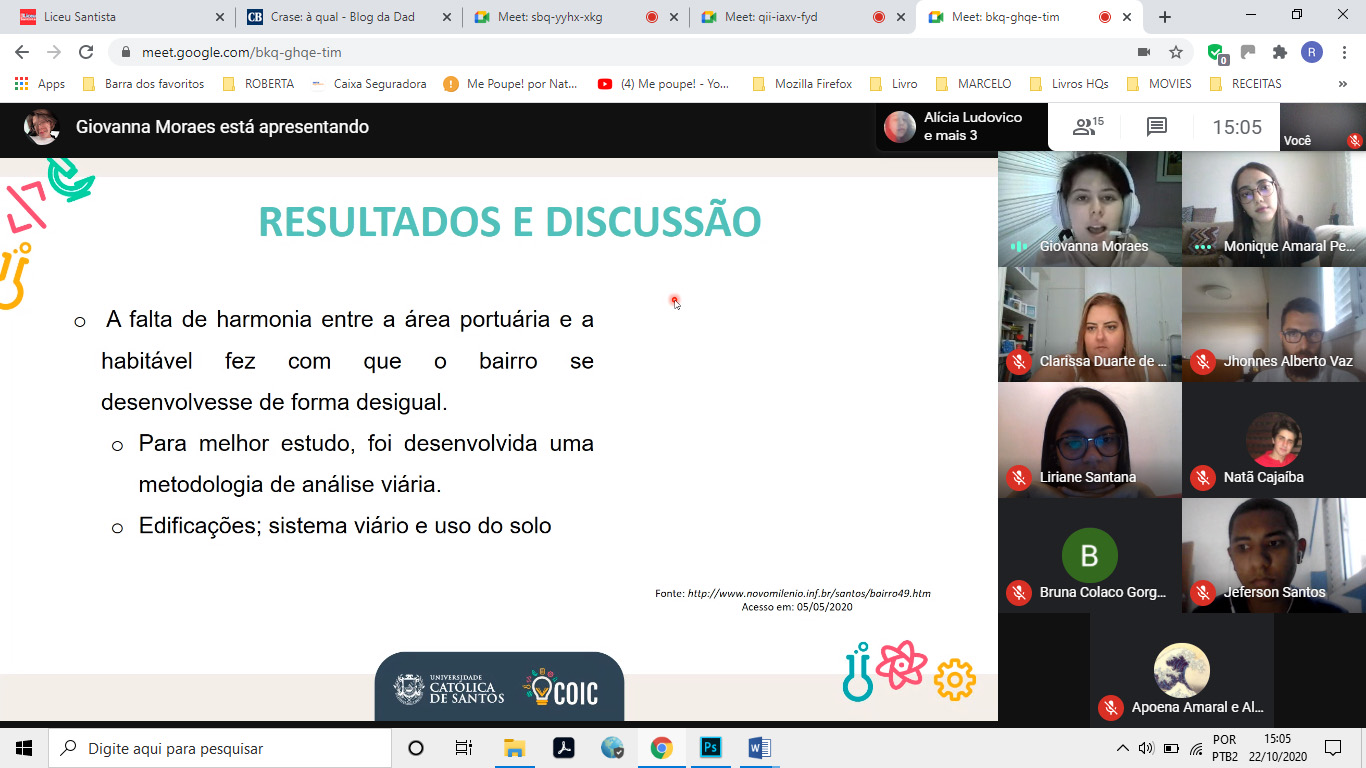Reload the Meet page
The image size is (1366, 768).
86,52
